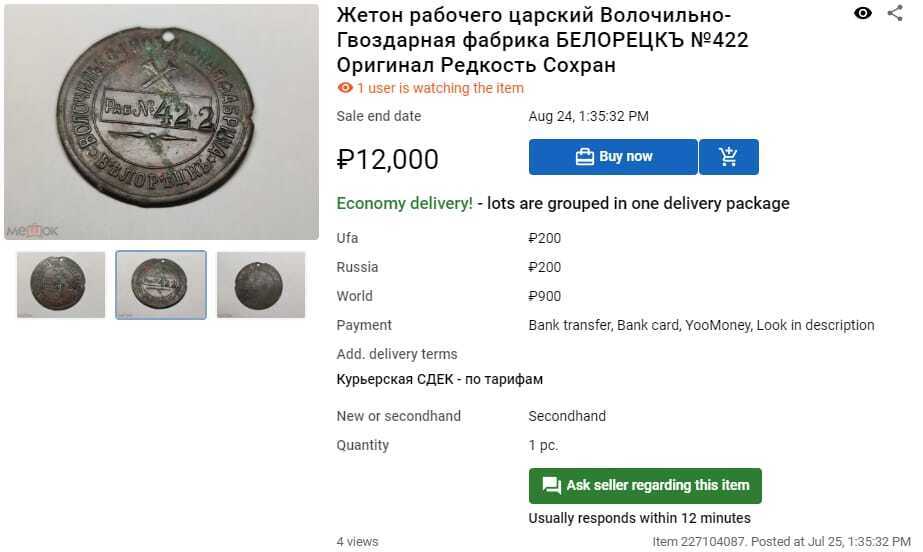
Task: Click the Meshok watermark logo
Action: 32,230
